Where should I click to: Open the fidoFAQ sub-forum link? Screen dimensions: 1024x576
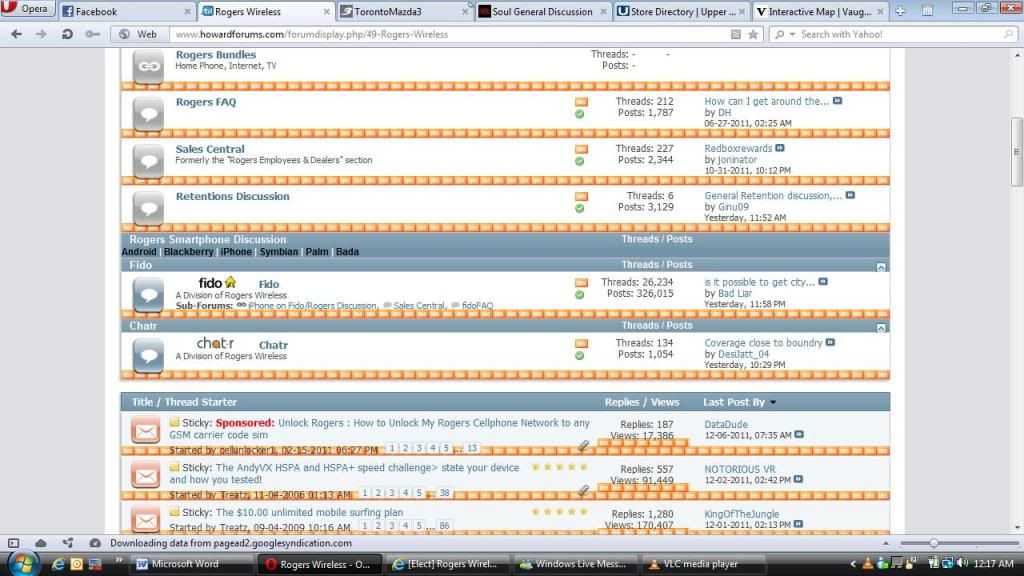[x=477, y=306]
